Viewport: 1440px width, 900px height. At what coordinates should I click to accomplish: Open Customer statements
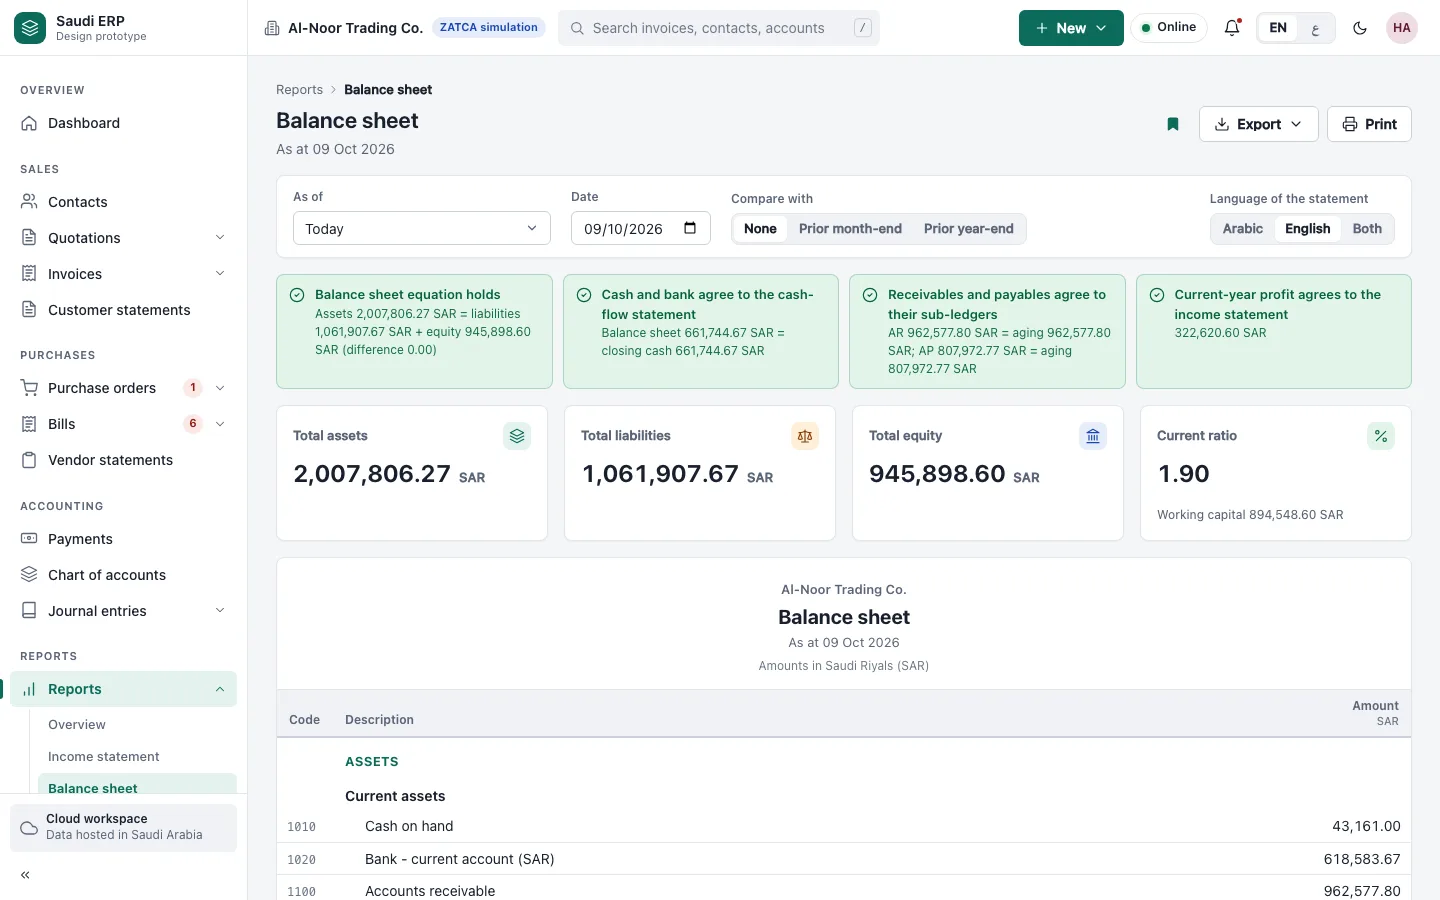[x=123, y=310]
